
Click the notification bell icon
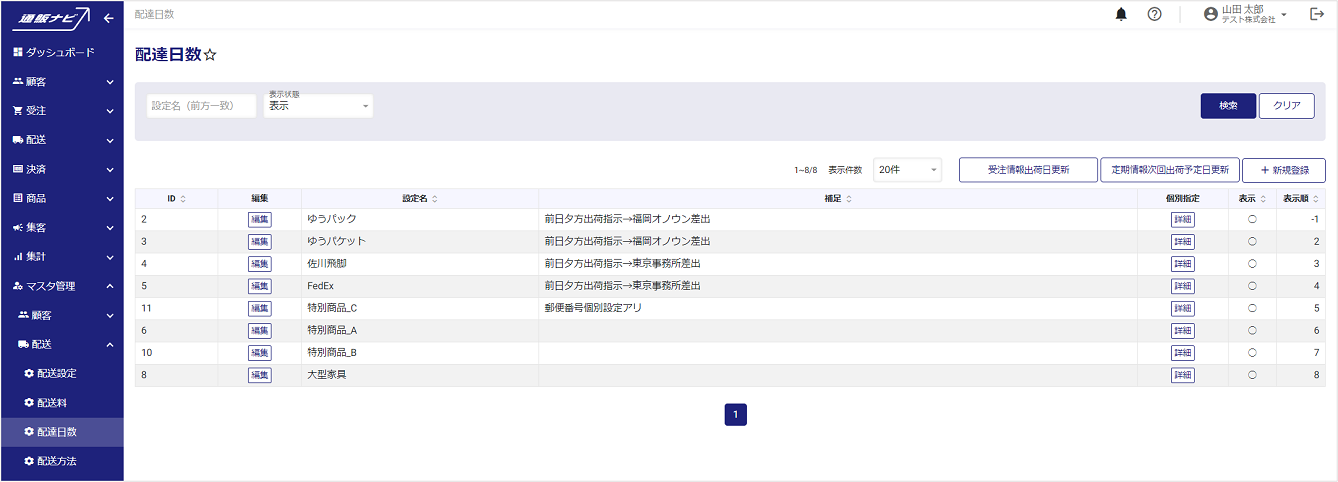pos(1121,14)
